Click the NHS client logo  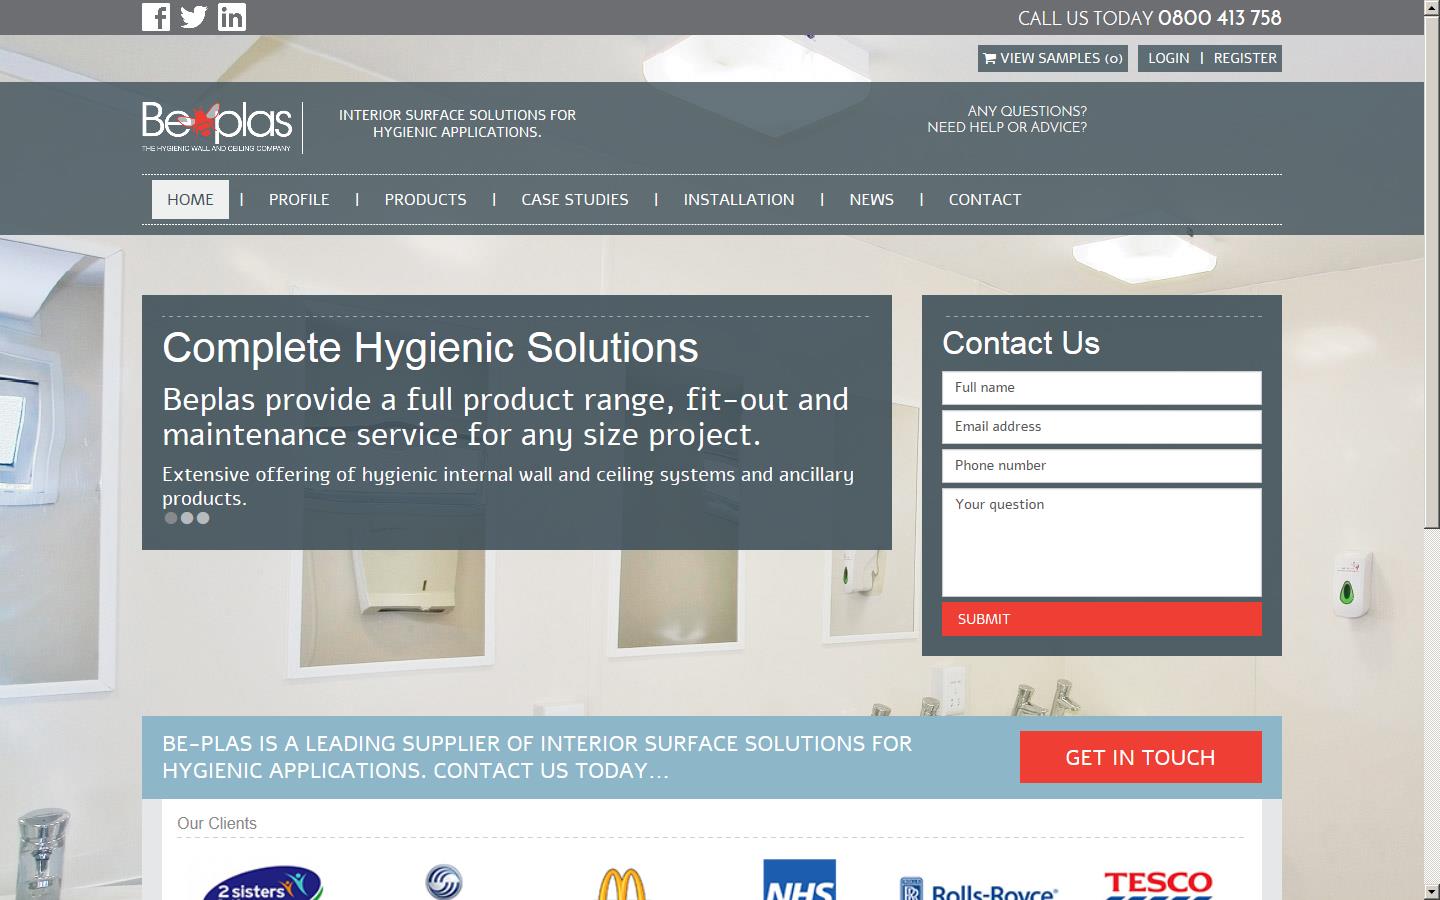pos(799,881)
